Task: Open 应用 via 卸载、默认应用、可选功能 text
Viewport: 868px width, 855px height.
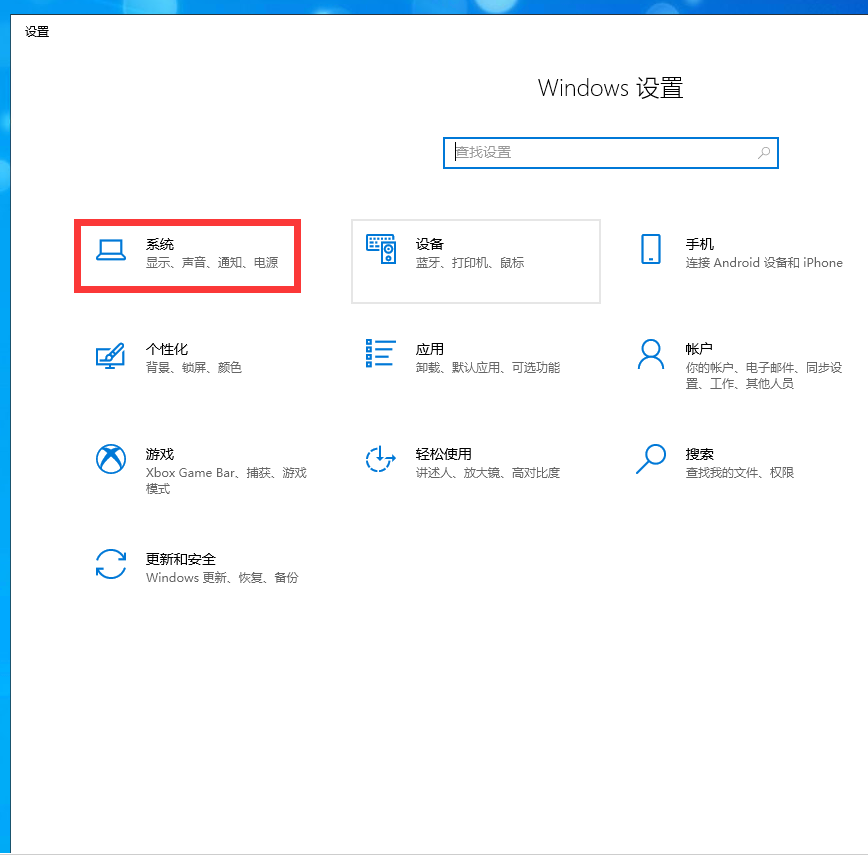Action: (488, 368)
